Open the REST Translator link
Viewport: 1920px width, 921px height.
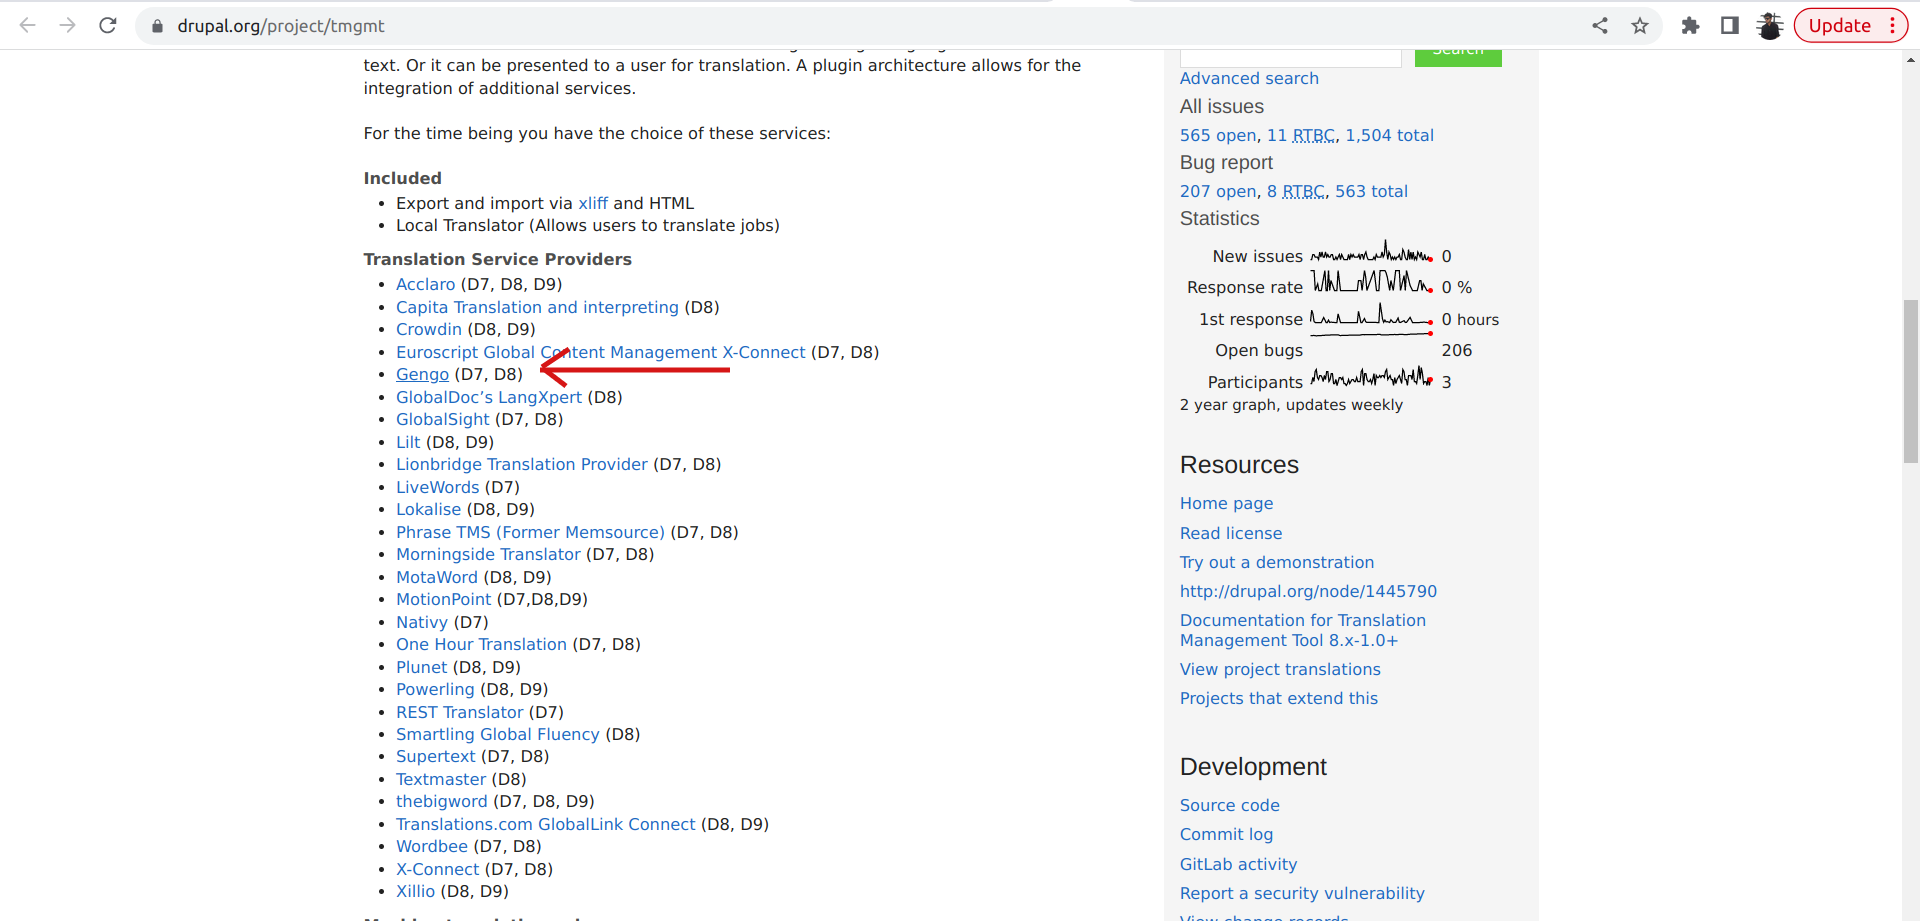[460, 712]
